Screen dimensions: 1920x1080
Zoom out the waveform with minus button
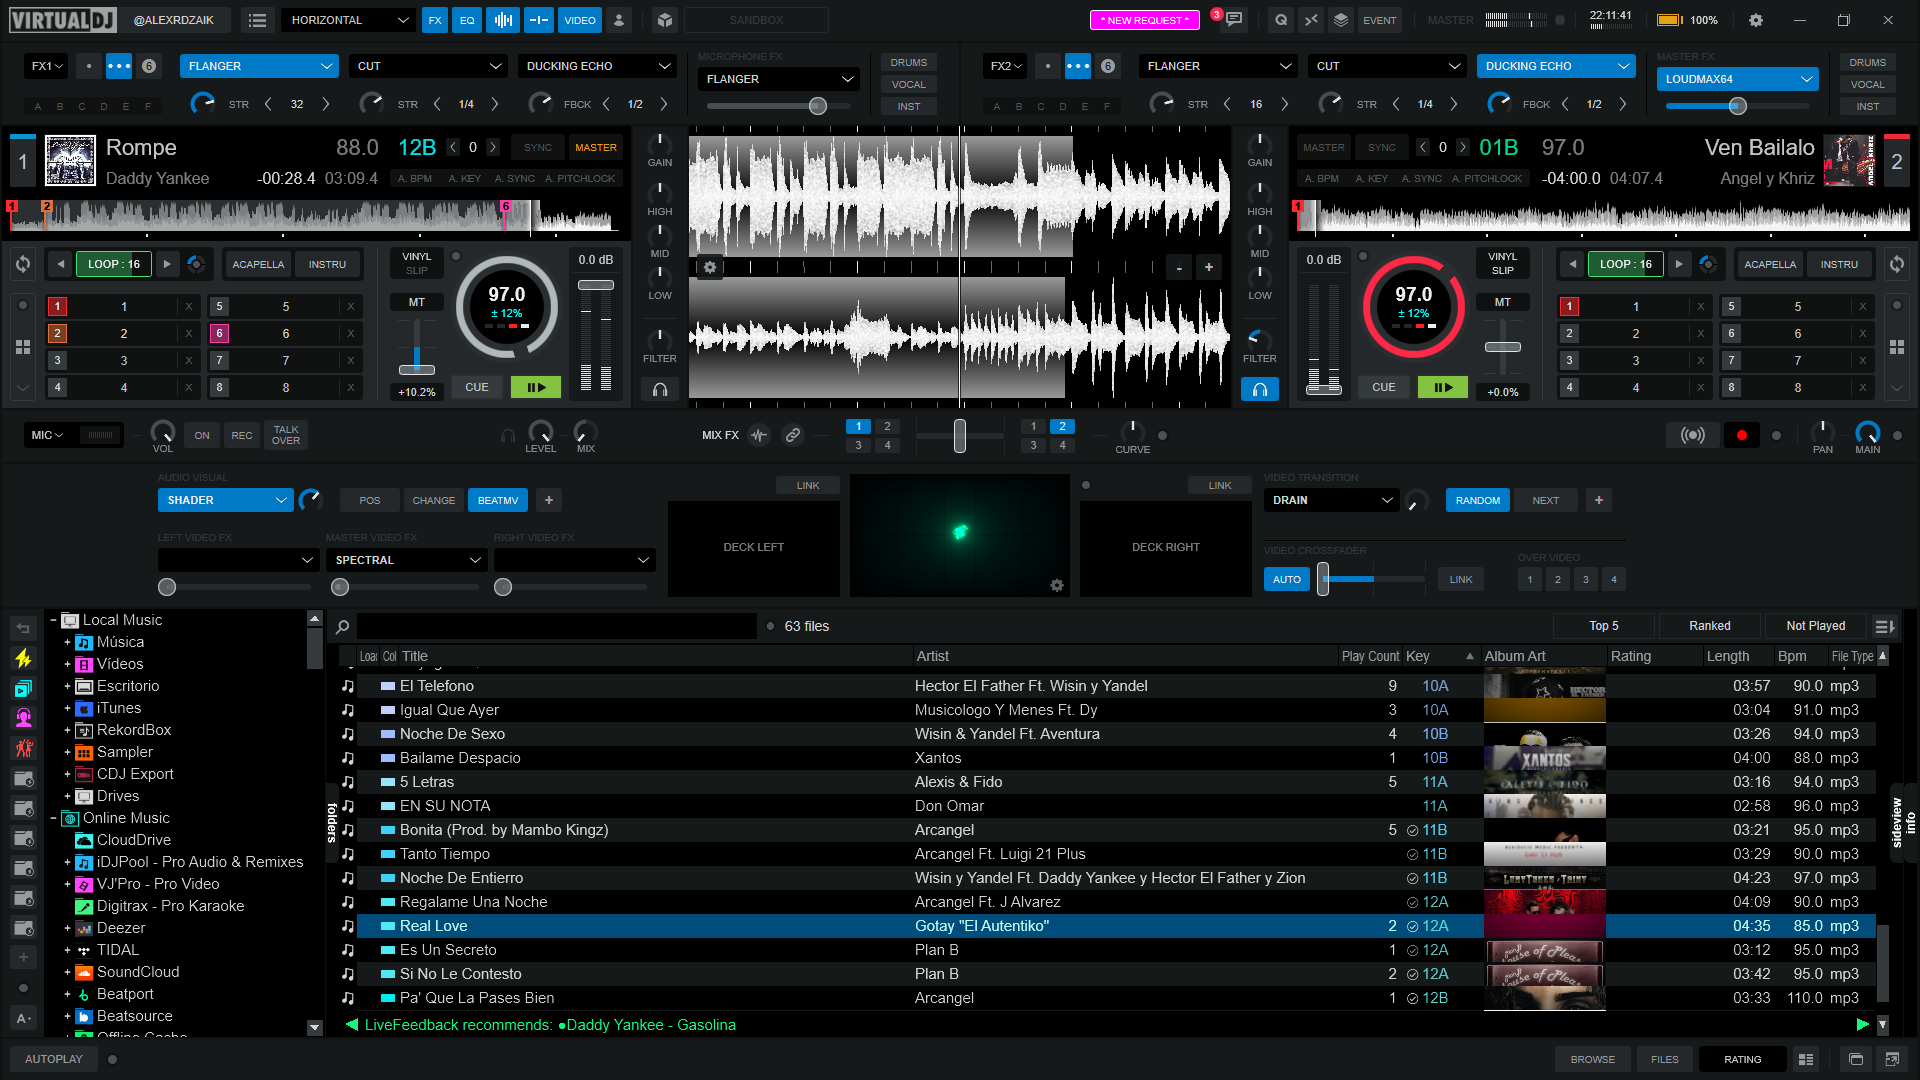[x=1179, y=267]
